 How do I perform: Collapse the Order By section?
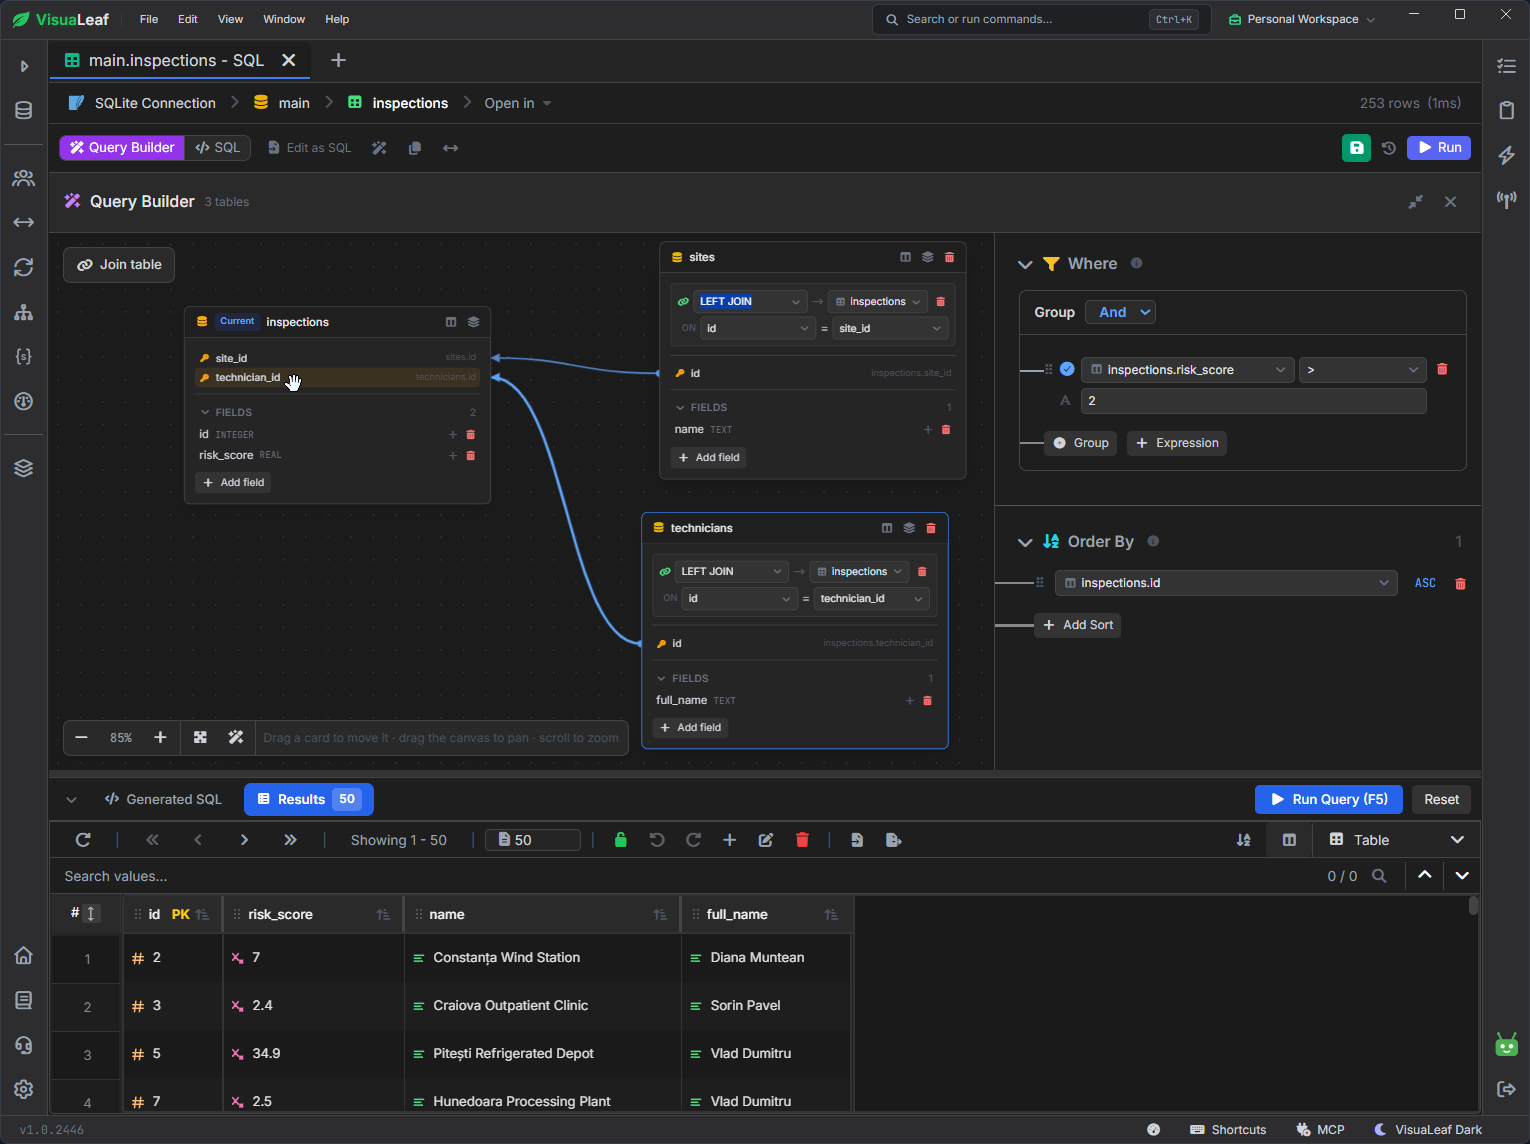tap(1025, 542)
